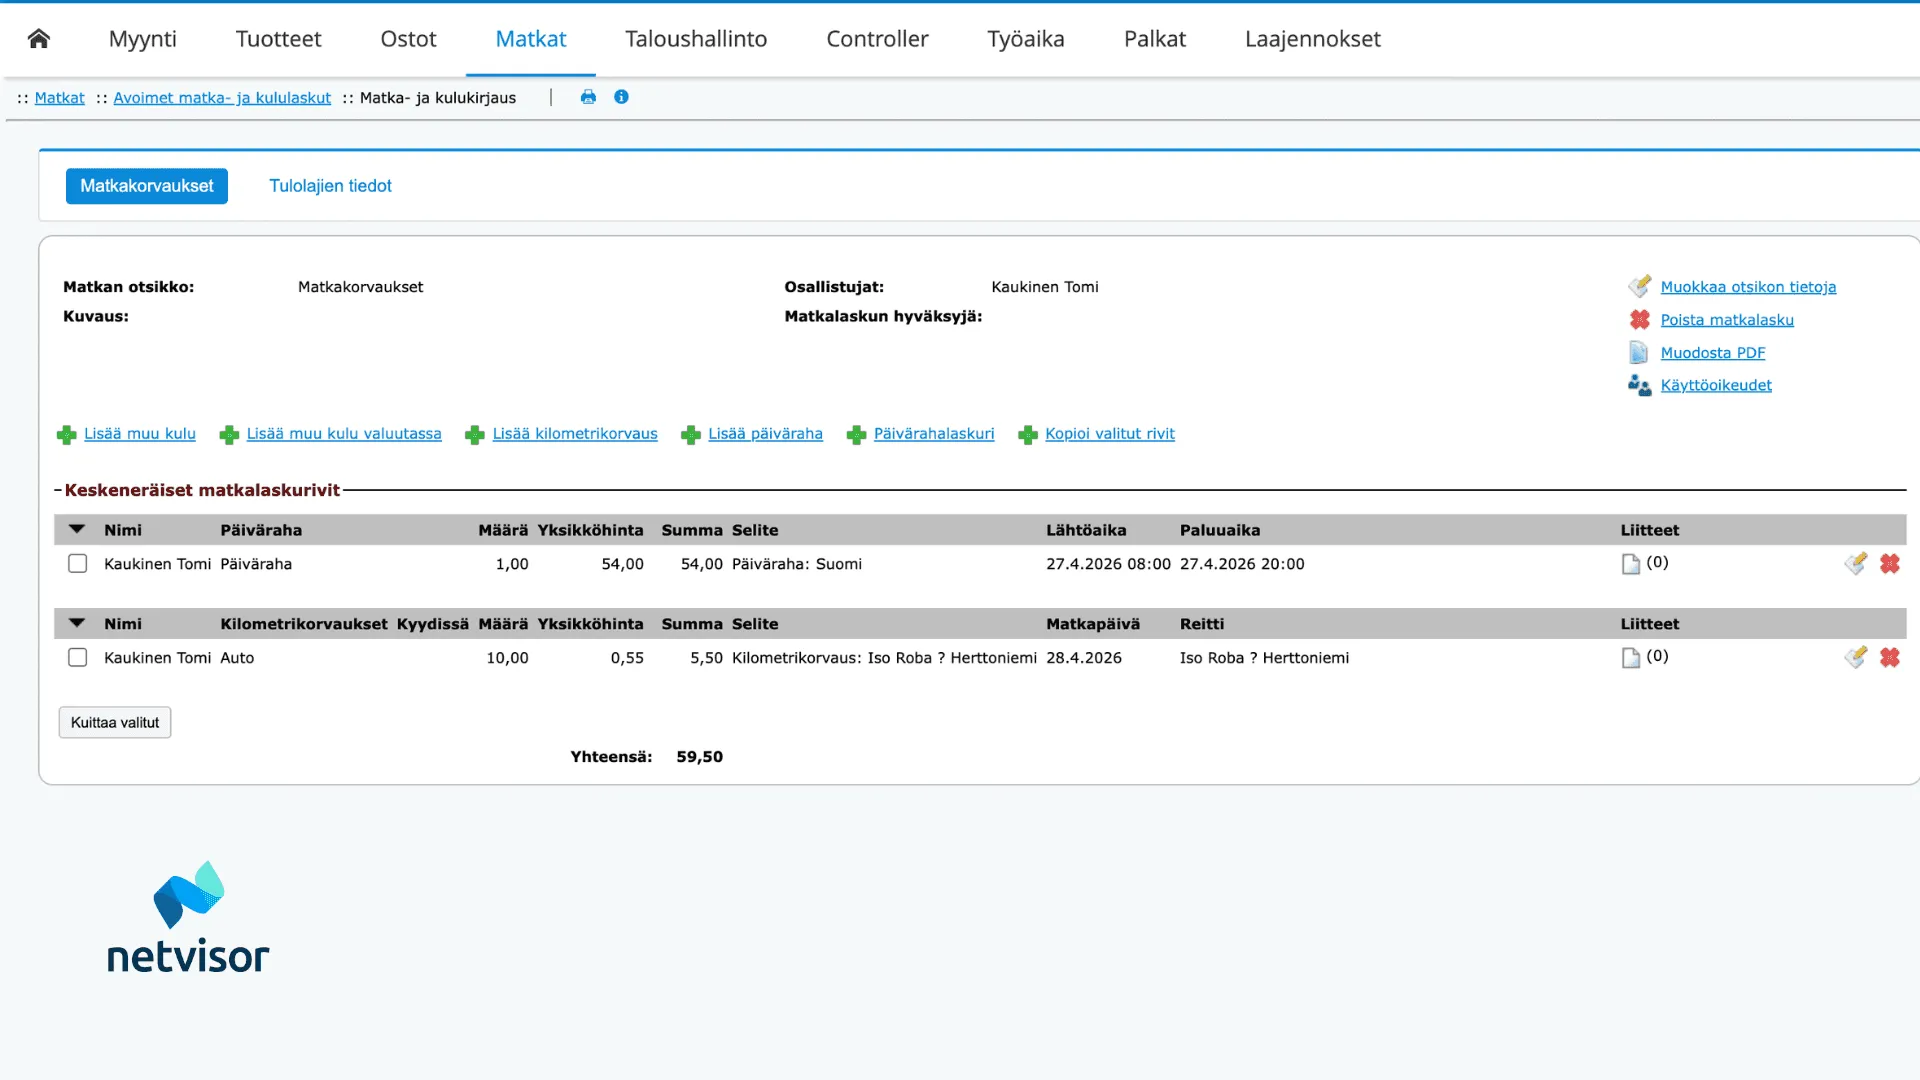Edit the Päiväraha row with pencil icon
This screenshot has height=1080, width=1920.
pyautogui.click(x=1856, y=564)
